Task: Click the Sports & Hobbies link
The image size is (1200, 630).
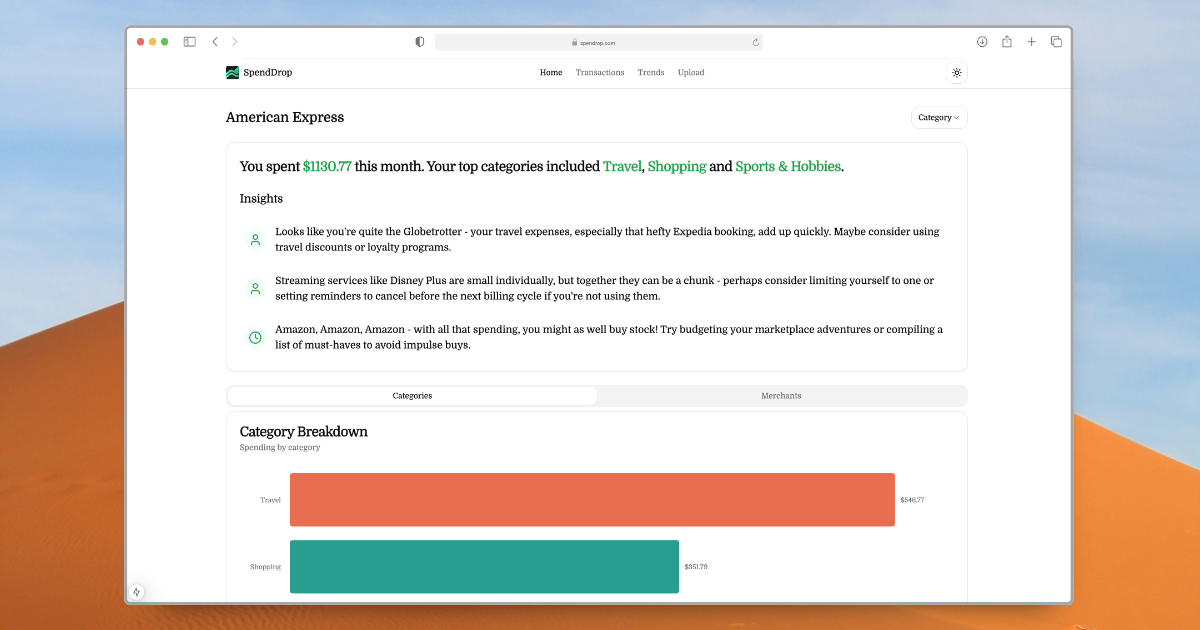Action: pyautogui.click(x=787, y=166)
